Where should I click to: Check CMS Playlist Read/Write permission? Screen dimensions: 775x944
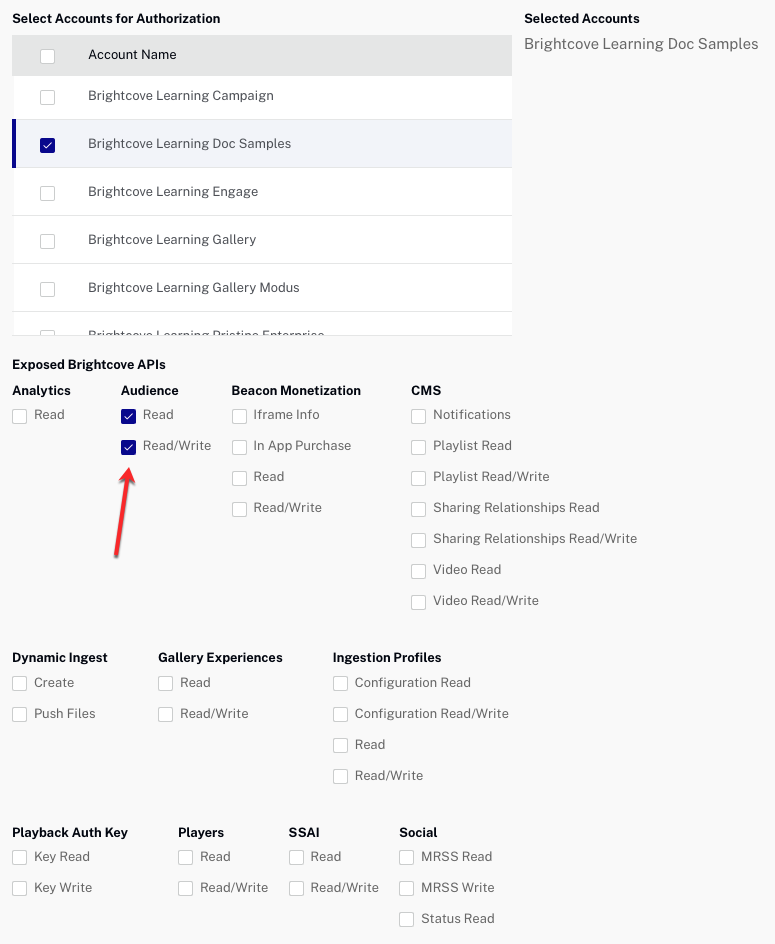click(418, 478)
